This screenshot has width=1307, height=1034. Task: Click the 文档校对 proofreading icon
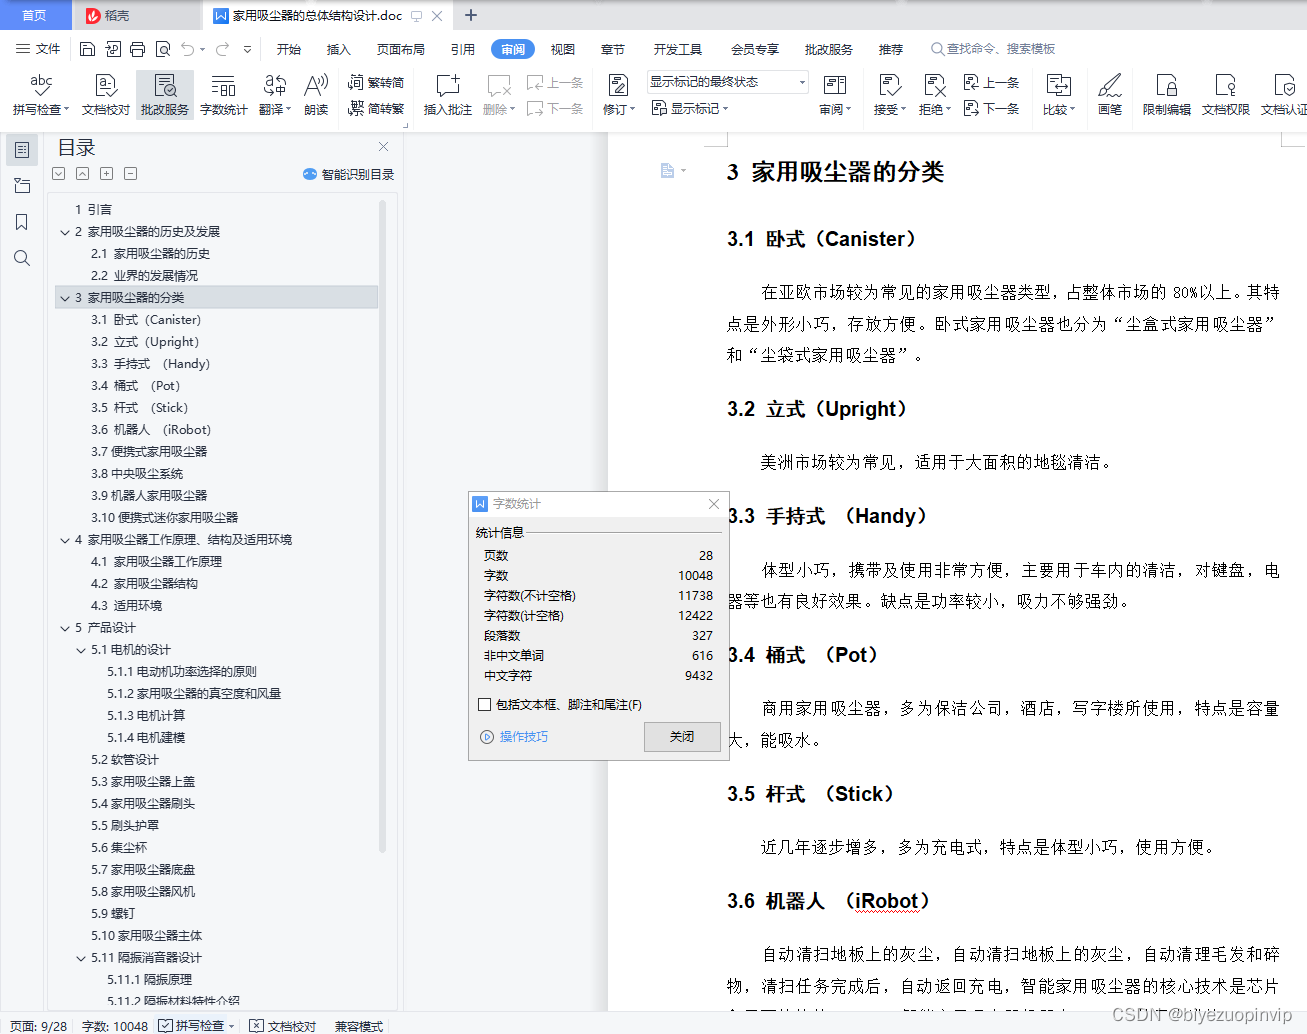tap(106, 95)
